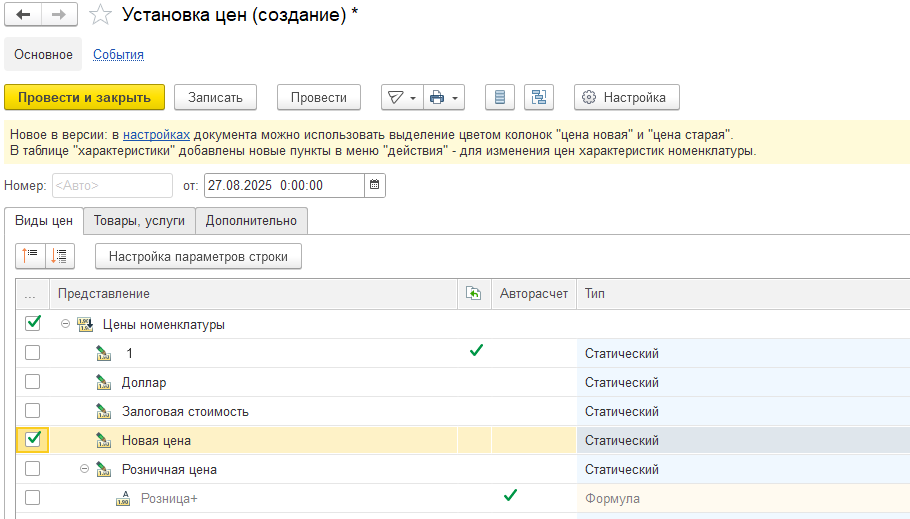910x519 pixels.
Task: Add document to favorites star
Action: coord(100,15)
